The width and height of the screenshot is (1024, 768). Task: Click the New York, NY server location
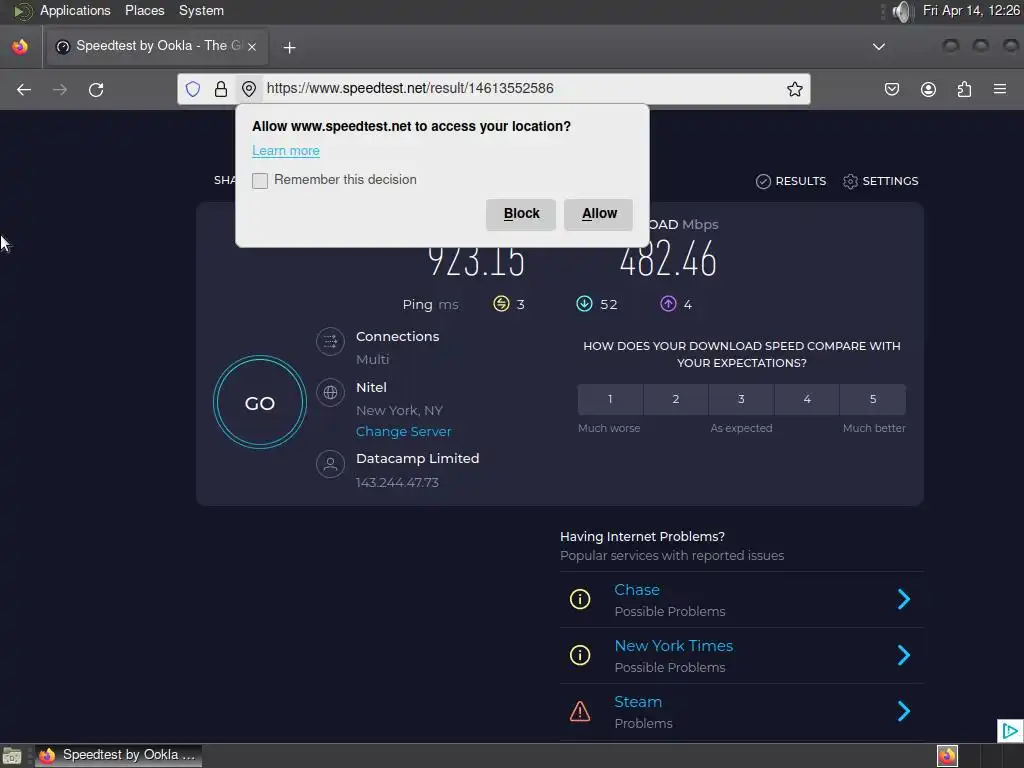[399, 410]
